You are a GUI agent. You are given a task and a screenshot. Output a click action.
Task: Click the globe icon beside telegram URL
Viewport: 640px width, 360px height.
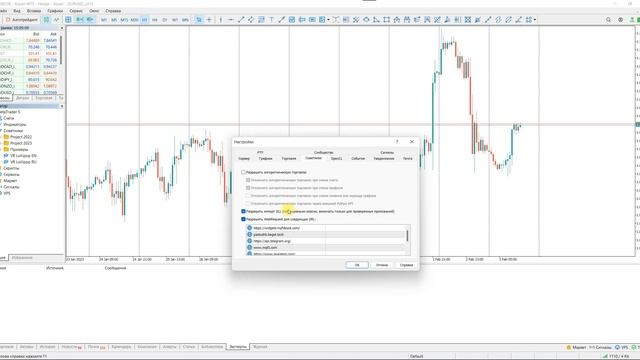[x=249, y=241]
